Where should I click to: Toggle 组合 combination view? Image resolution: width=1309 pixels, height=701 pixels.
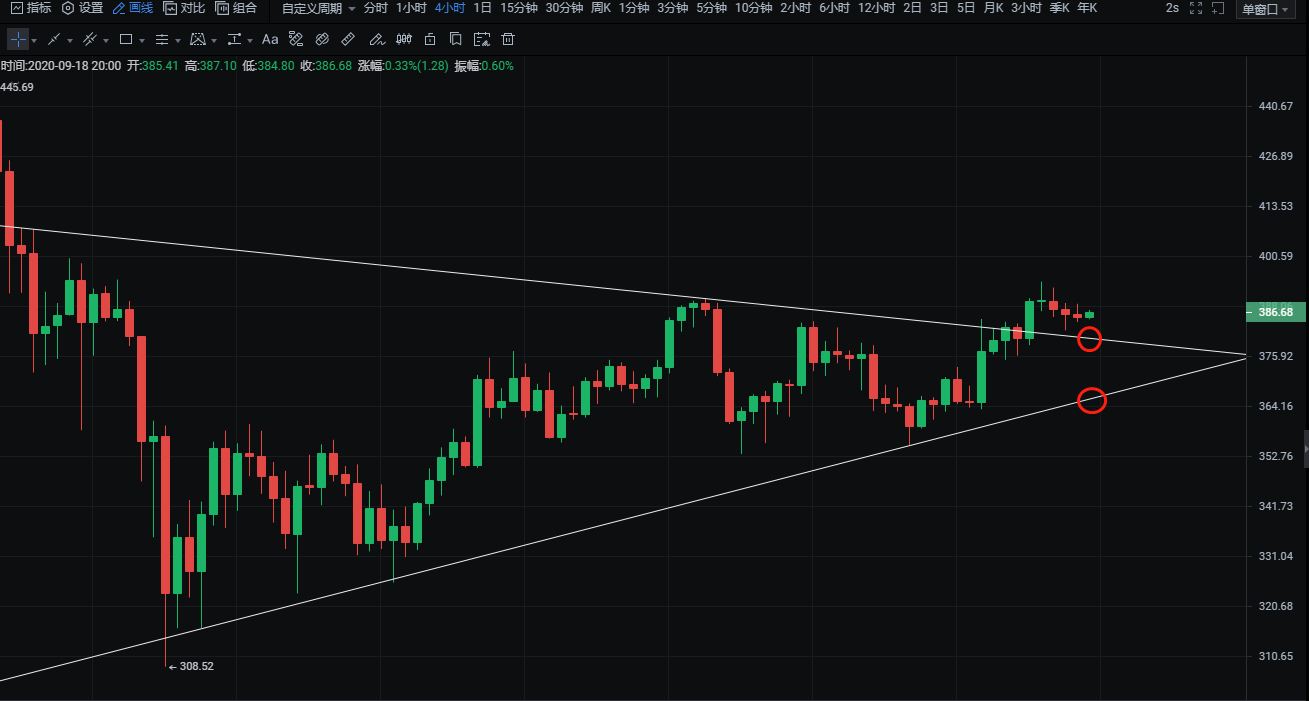coord(236,8)
